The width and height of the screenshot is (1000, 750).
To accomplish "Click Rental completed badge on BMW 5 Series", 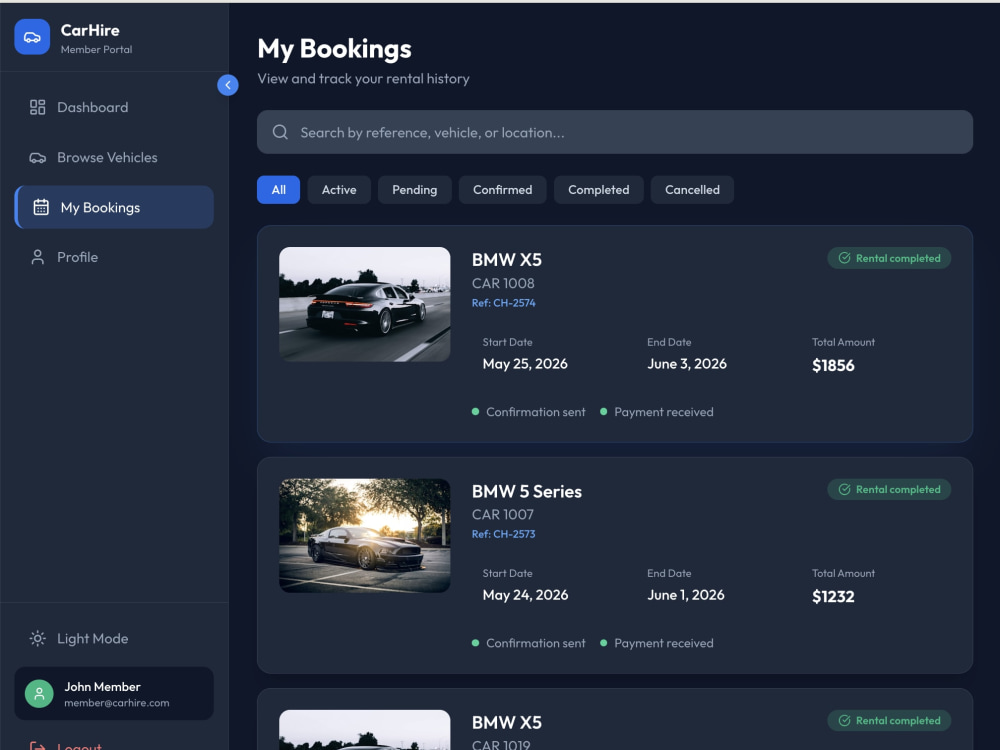I will [x=889, y=490].
